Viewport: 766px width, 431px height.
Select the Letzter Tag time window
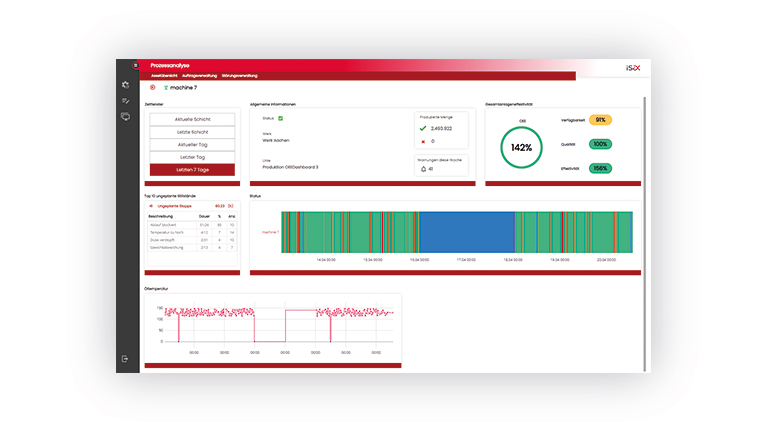(192, 157)
